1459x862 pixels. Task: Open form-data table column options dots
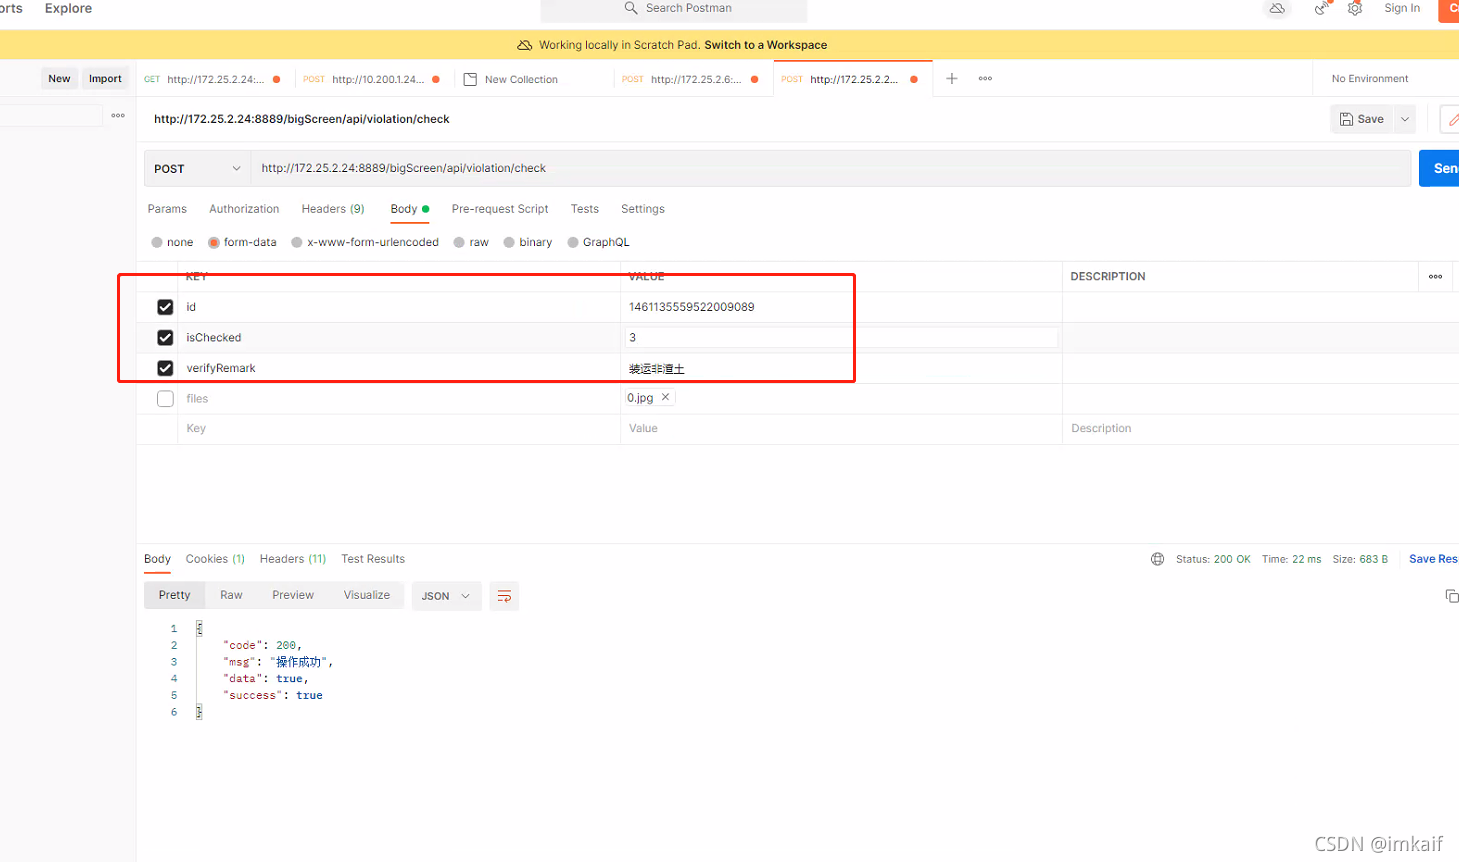pyautogui.click(x=1435, y=276)
